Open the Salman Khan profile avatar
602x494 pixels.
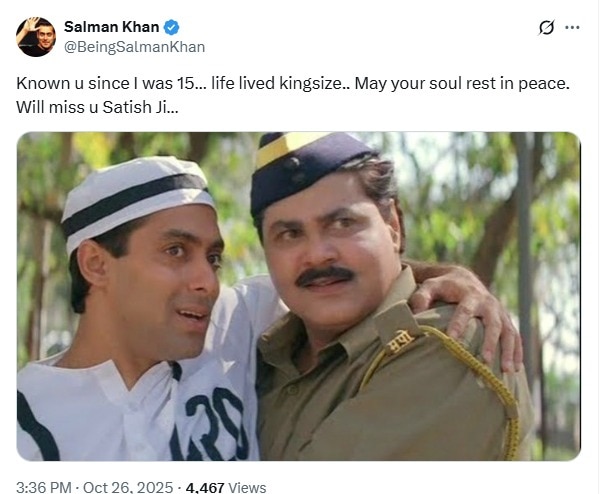point(36,36)
